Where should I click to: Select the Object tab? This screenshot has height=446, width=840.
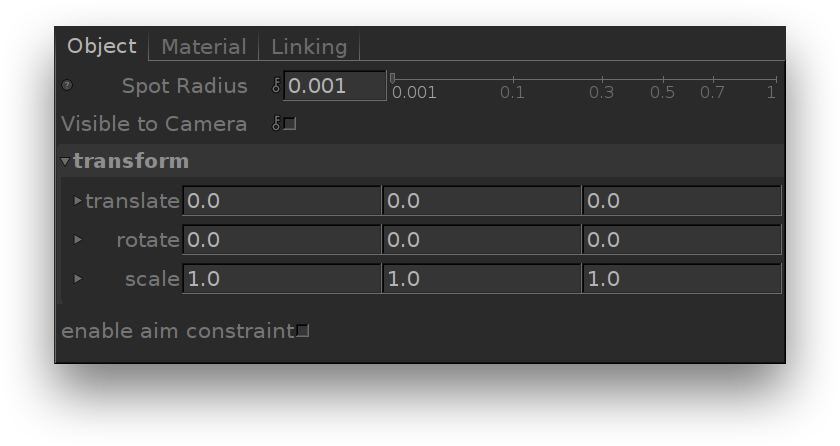point(102,46)
